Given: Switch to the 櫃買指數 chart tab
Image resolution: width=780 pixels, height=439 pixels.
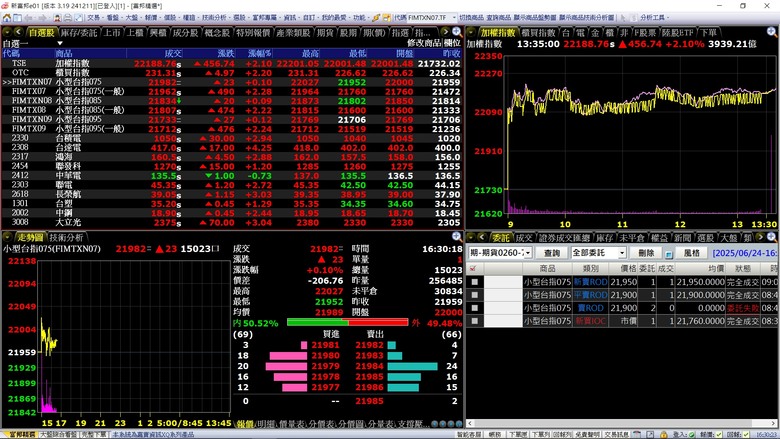Looking at the screenshot, I should (539, 33).
